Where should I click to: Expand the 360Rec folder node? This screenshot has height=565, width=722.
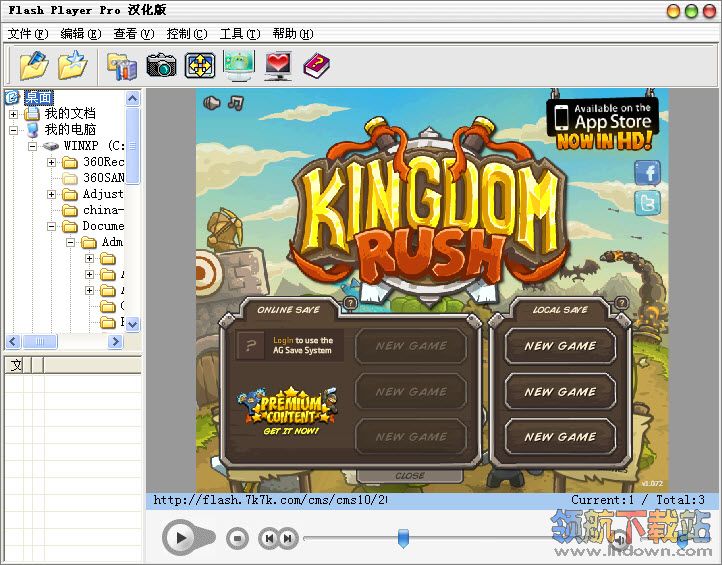click(52, 162)
